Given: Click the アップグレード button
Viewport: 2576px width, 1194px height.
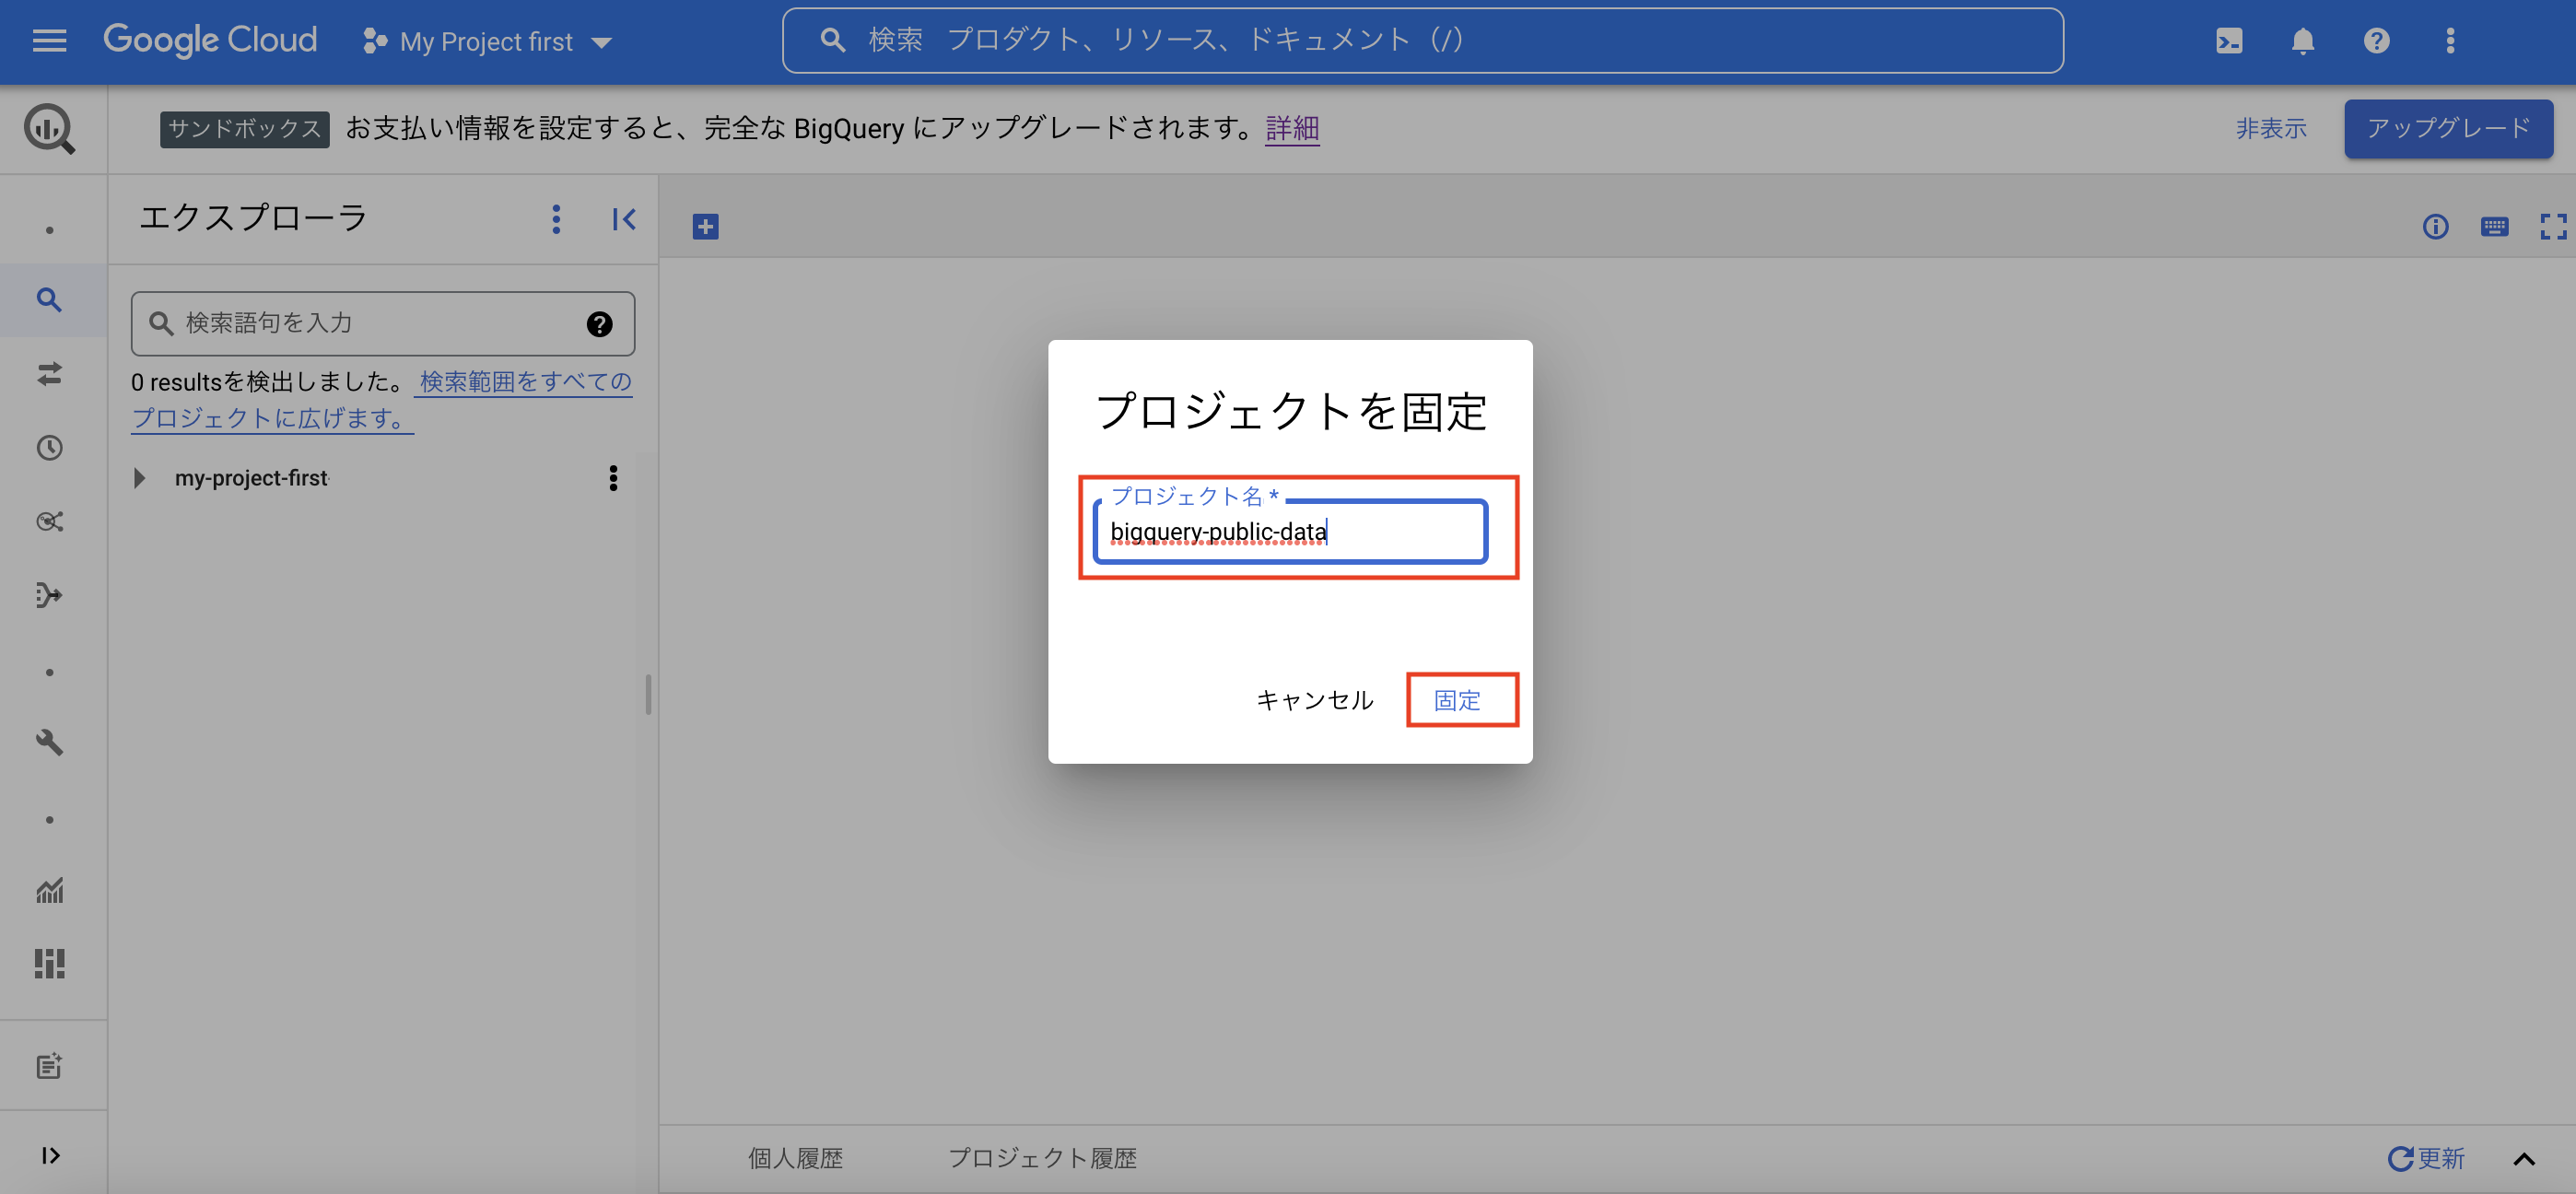Looking at the screenshot, I should click(x=2448, y=128).
